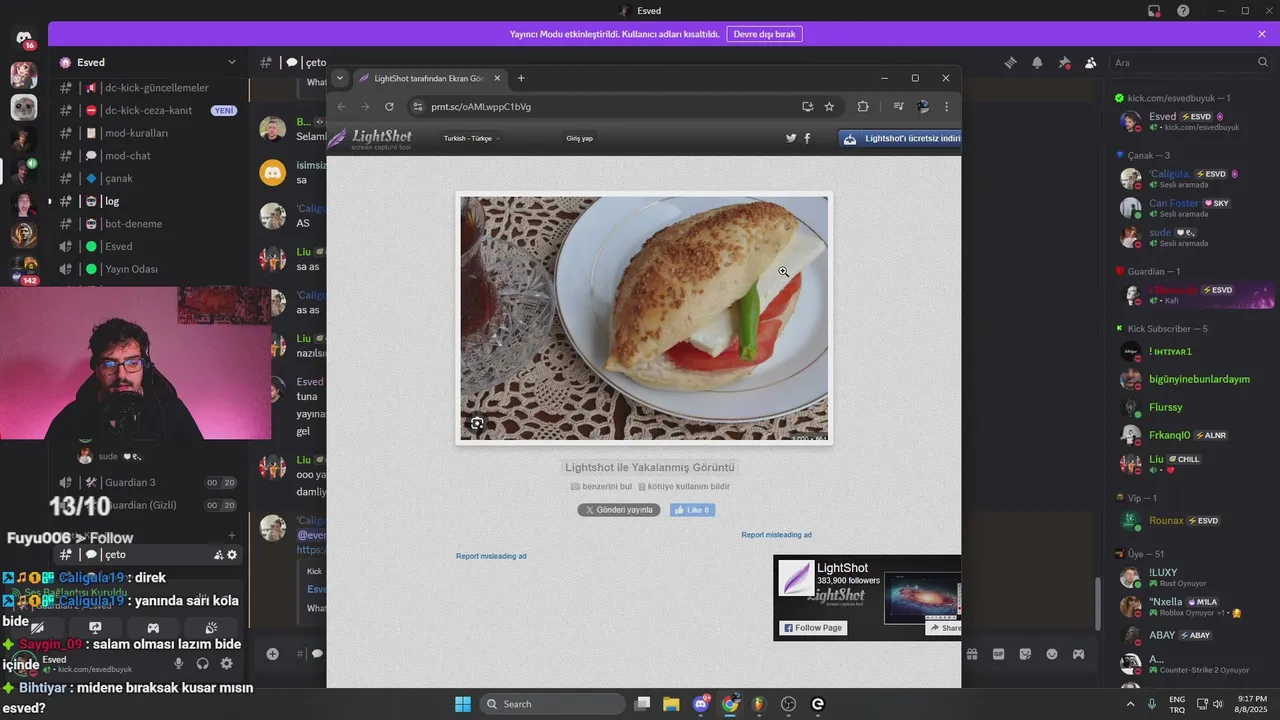Open Windows Start menu
The image size is (1280, 720).
point(463,704)
